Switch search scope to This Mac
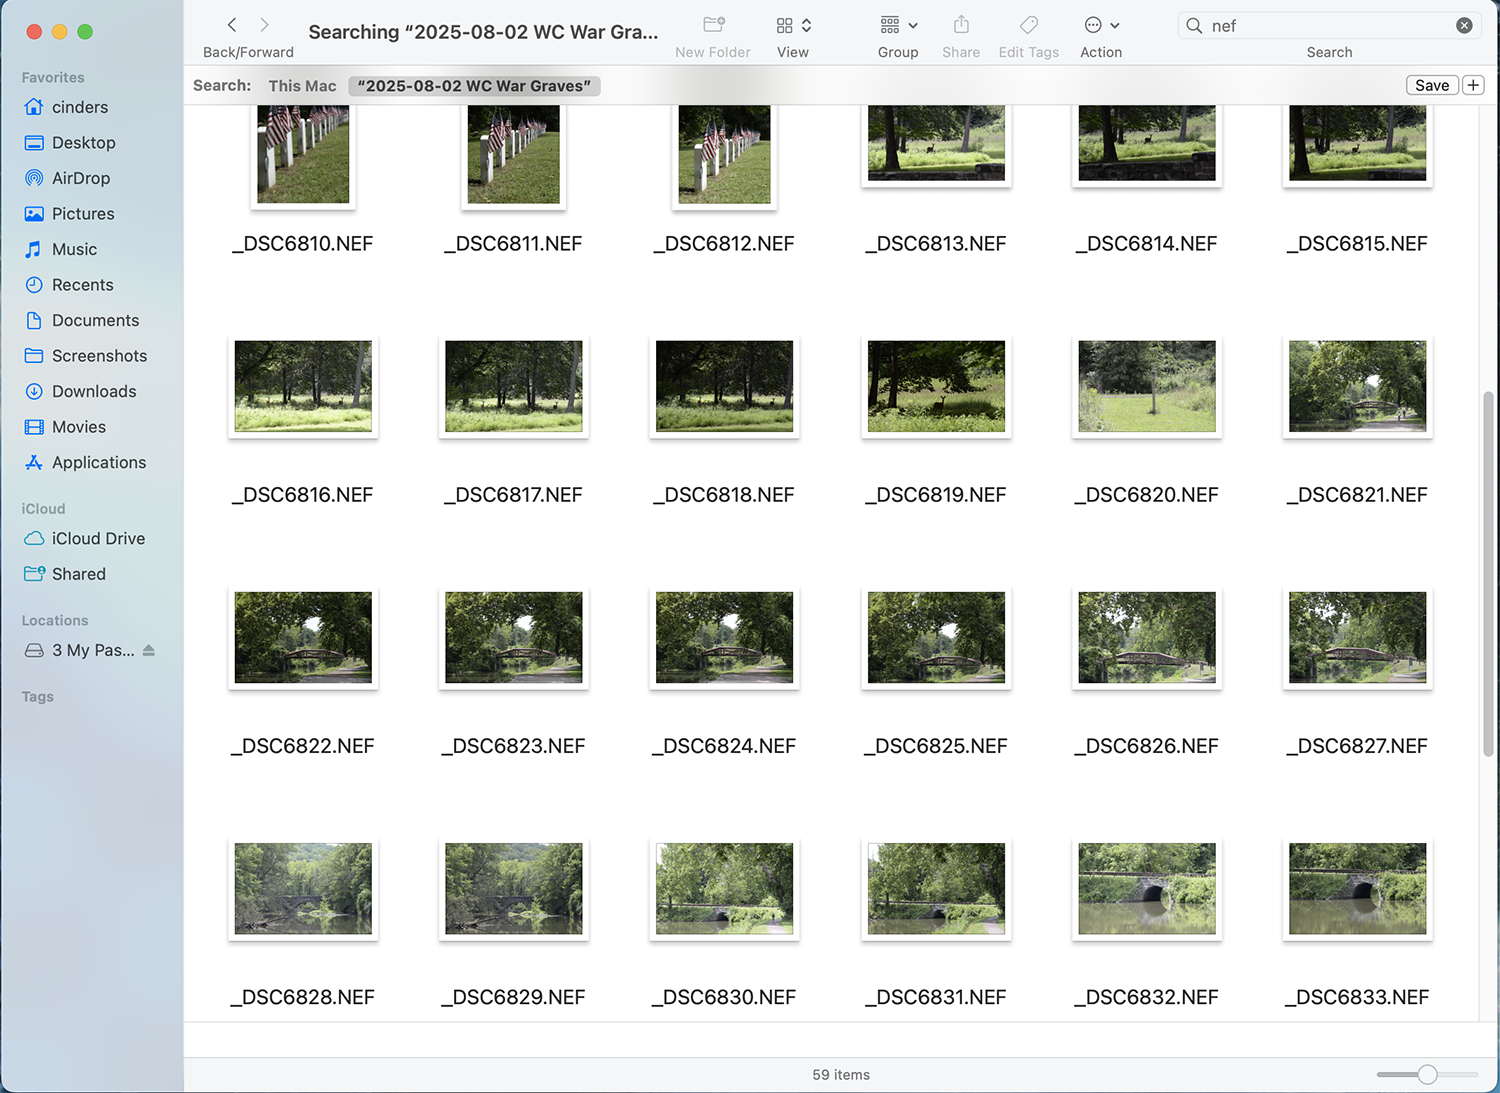Image resolution: width=1500 pixels, height=1093 pixels. (x=302, y=86)
